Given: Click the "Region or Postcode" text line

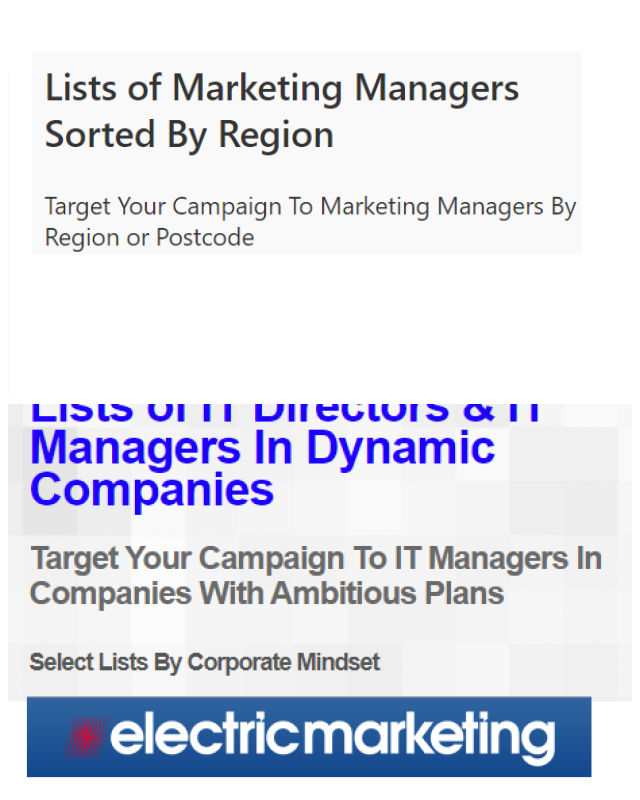Looking at the screenshot, I should (x=150, y=238).
